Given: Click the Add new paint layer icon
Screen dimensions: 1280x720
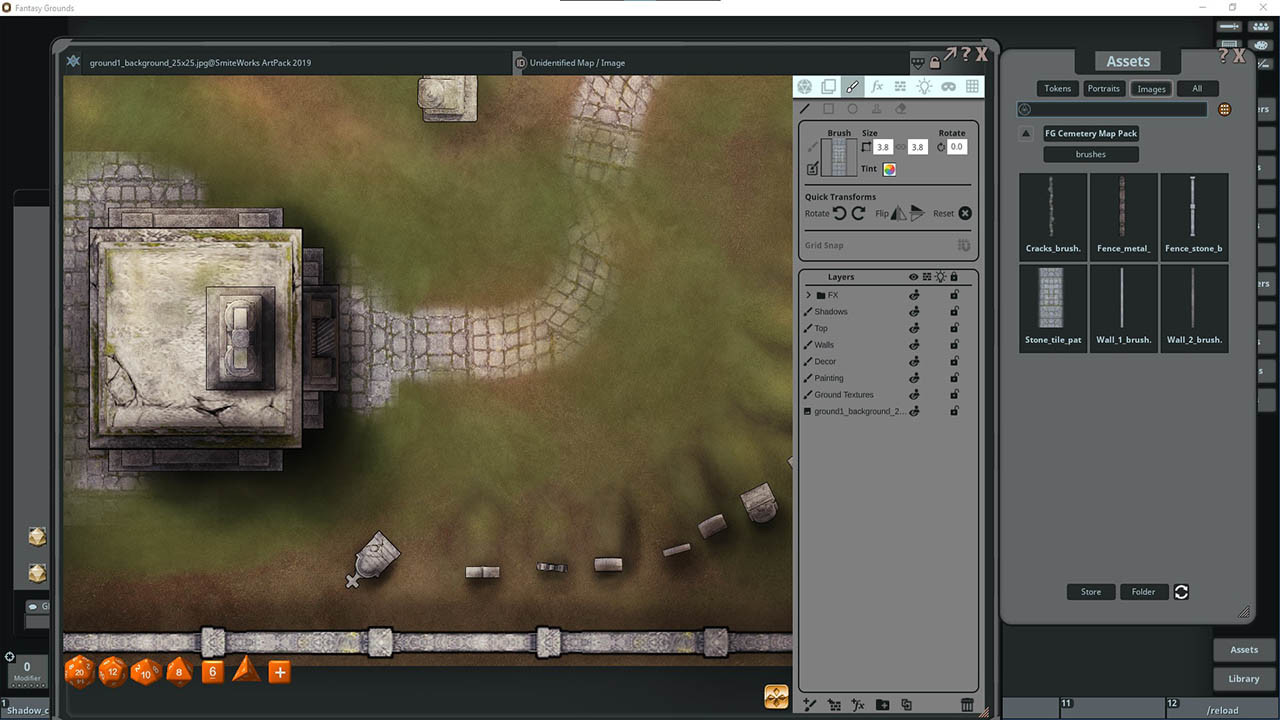Looking at the screenshot, I should 810,704.
